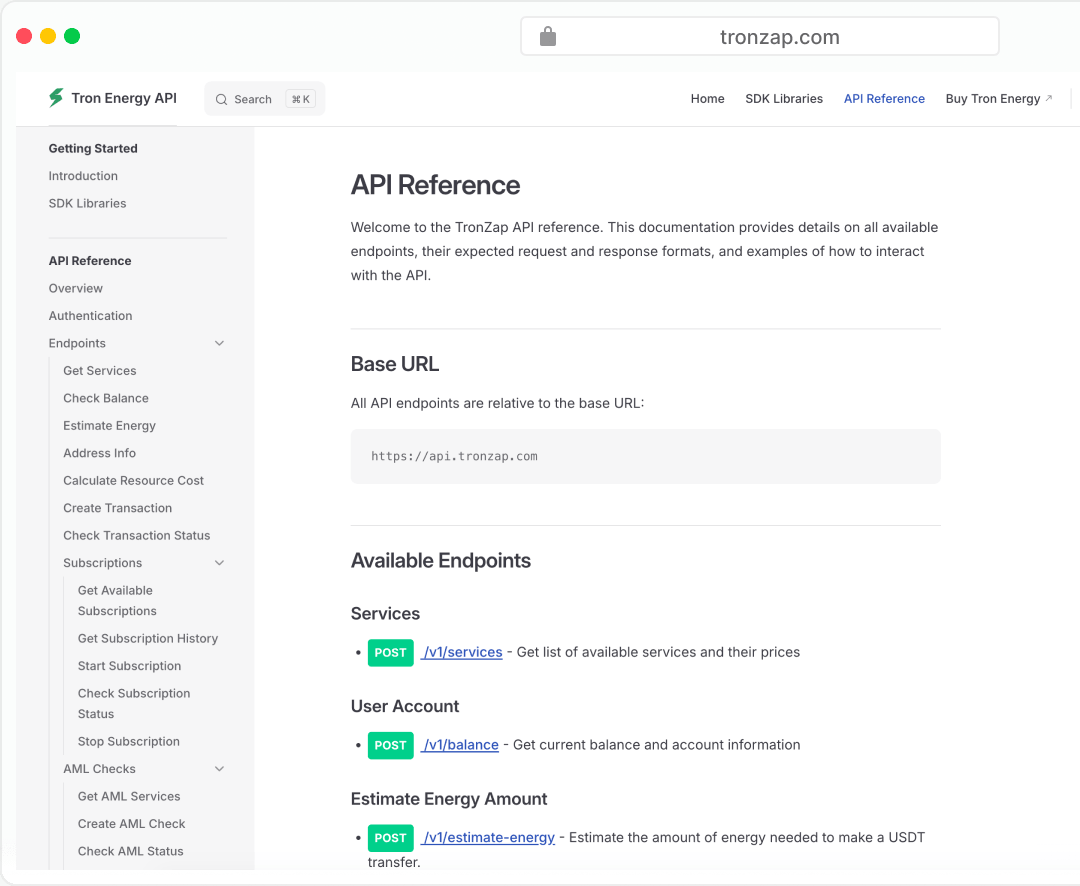Click the https://api.tronzap.com code block

click(x=645, y=456)
